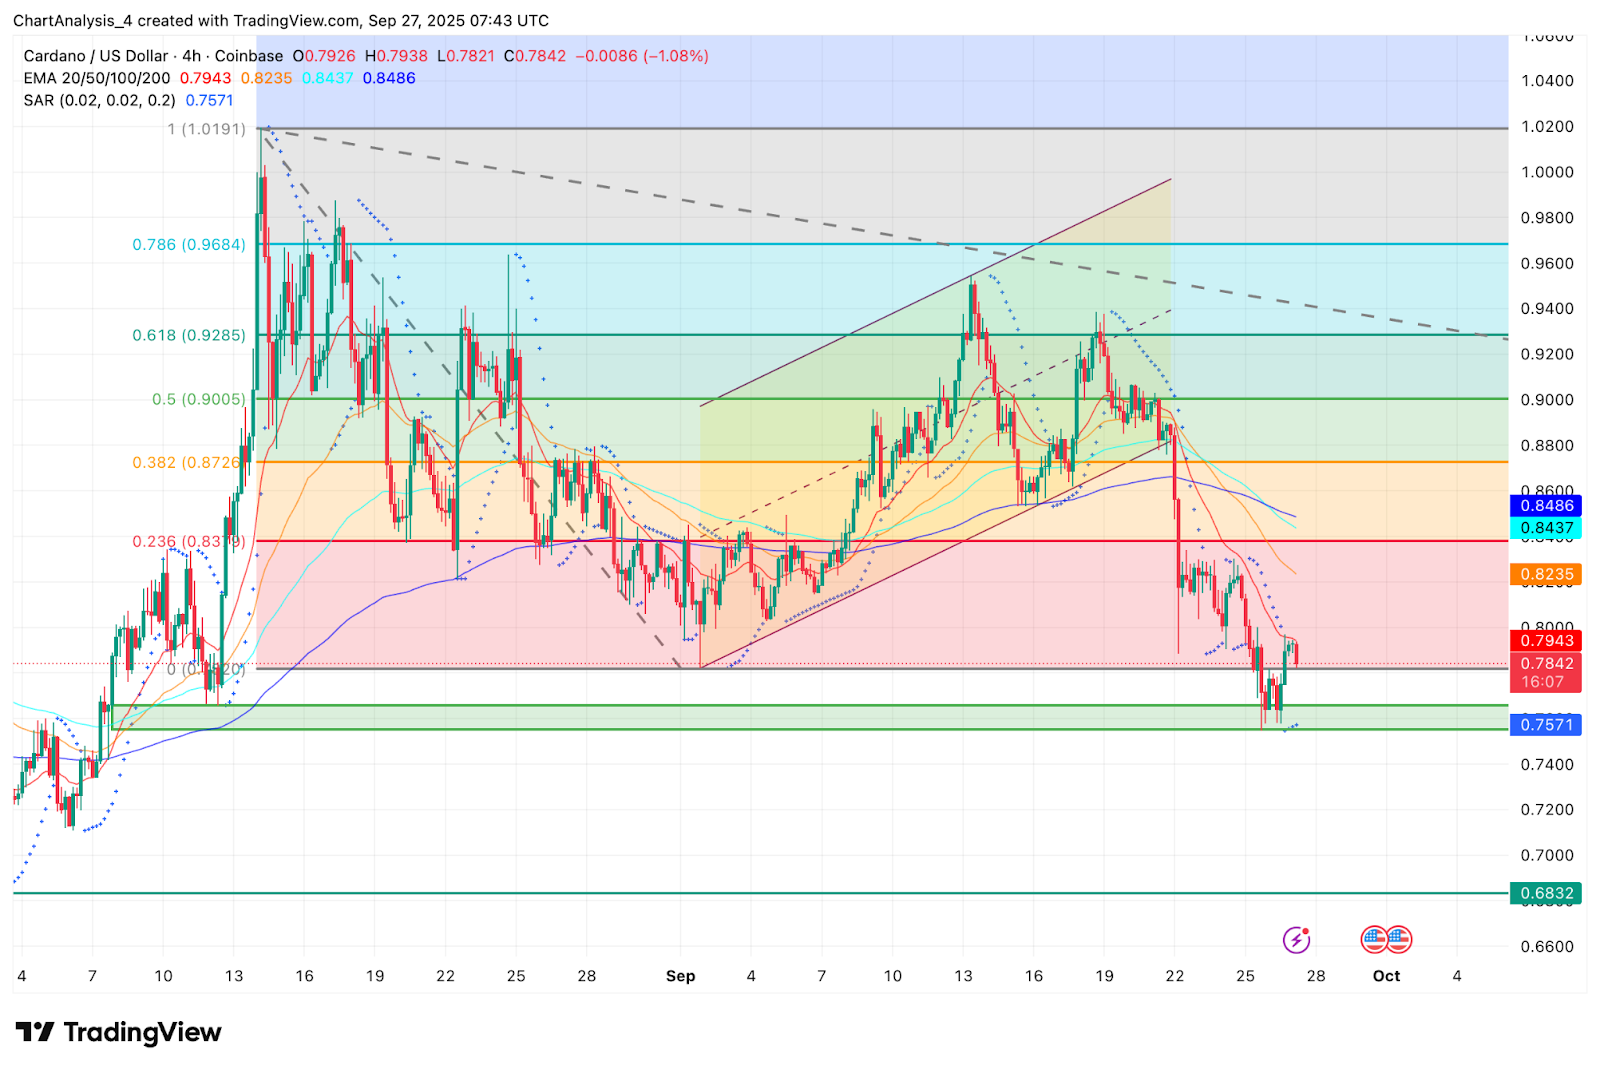Image resolution: width=1600 pixels, height=1071 pixels.
Task: Click the purple lightning event icon
Action: (x=1296, y=940)
